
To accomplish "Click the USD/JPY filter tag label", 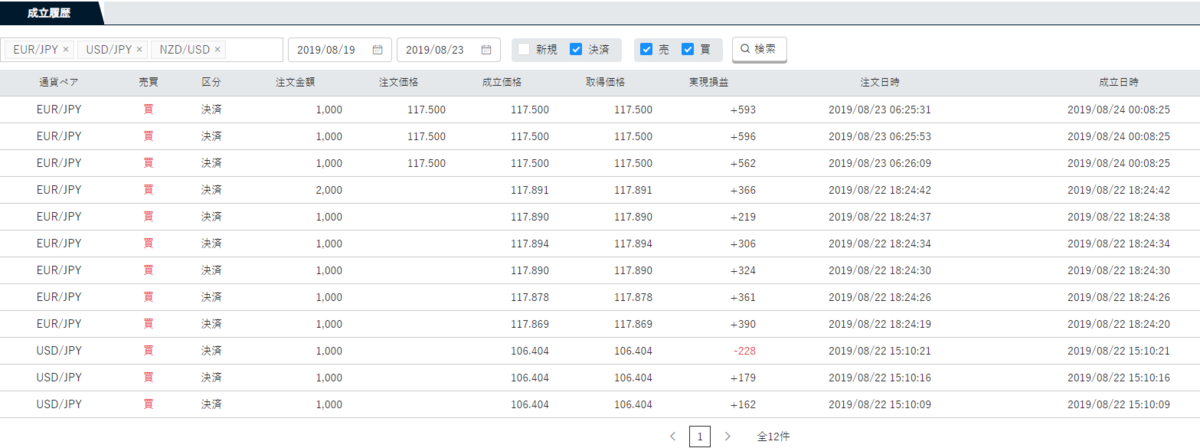I will (109, 49).
